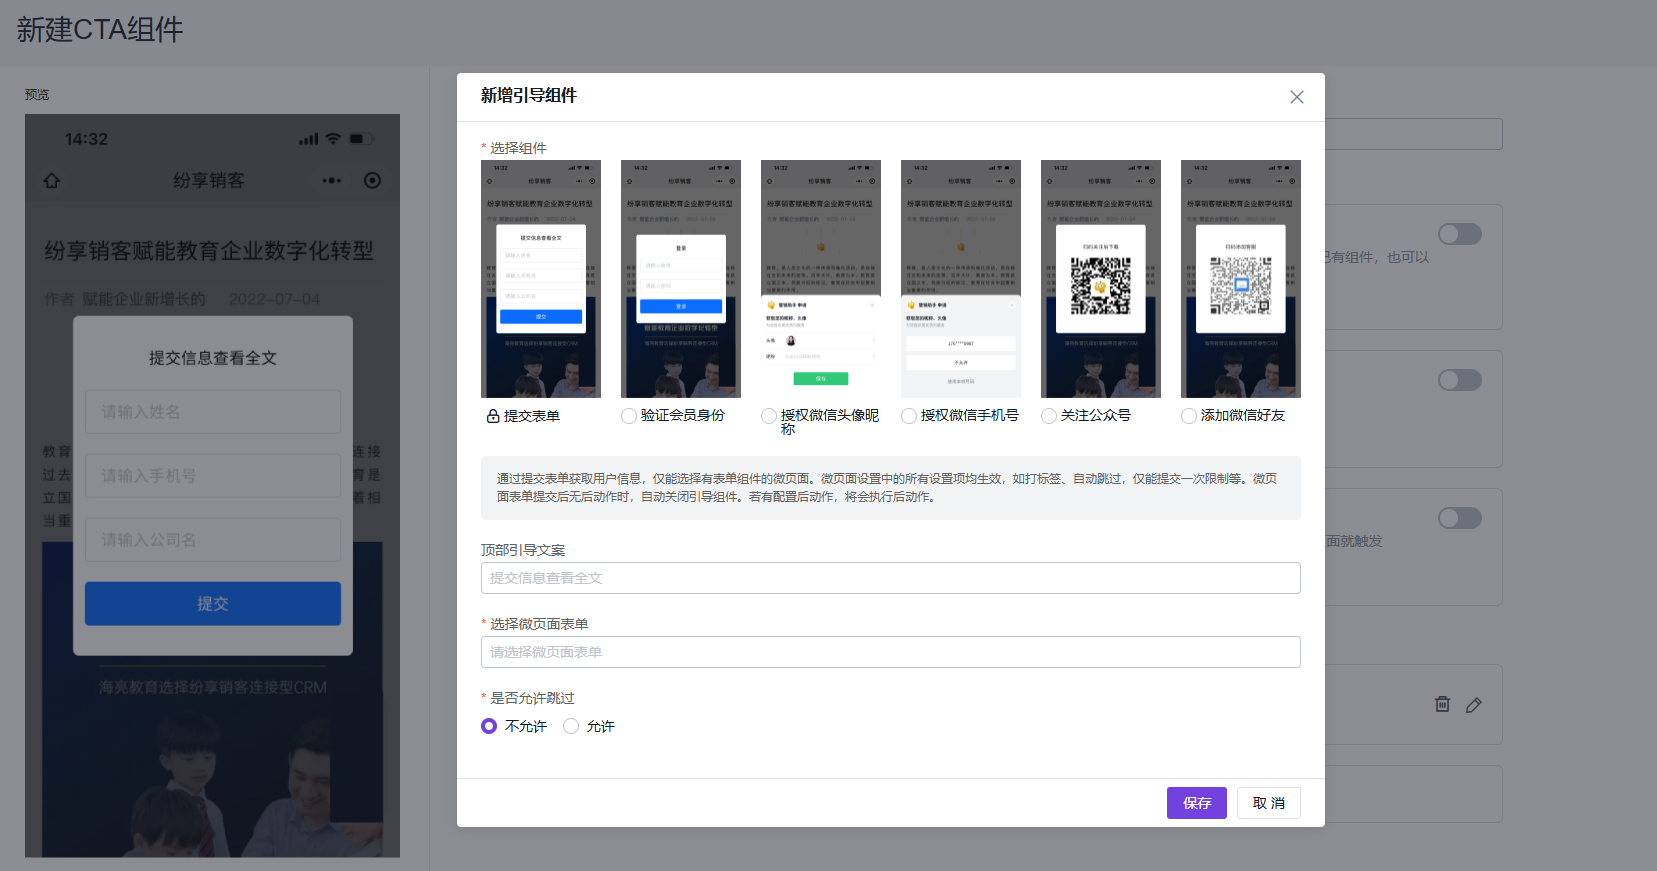Select the 验证会员身份 radio button

[629, 416]
